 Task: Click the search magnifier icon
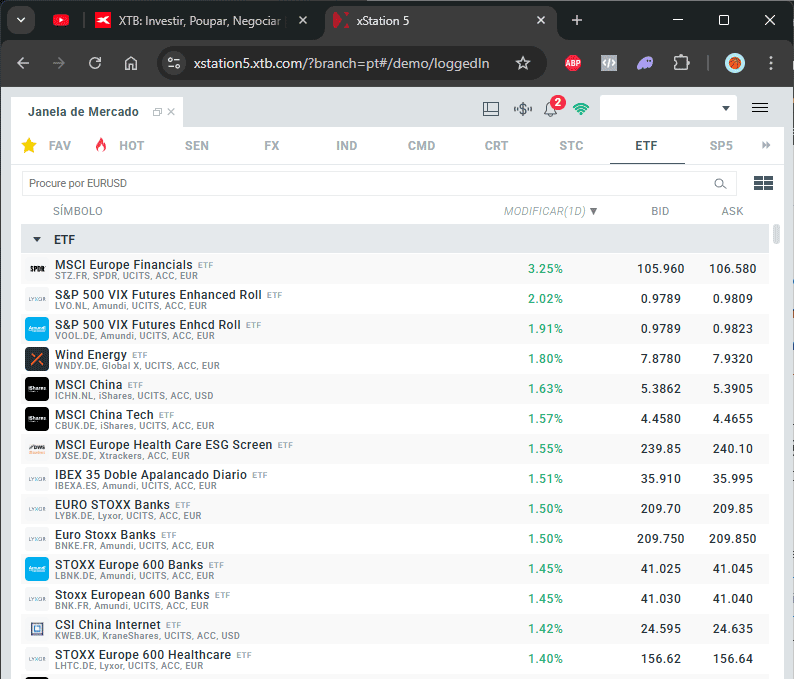click(x=720, y=184)
